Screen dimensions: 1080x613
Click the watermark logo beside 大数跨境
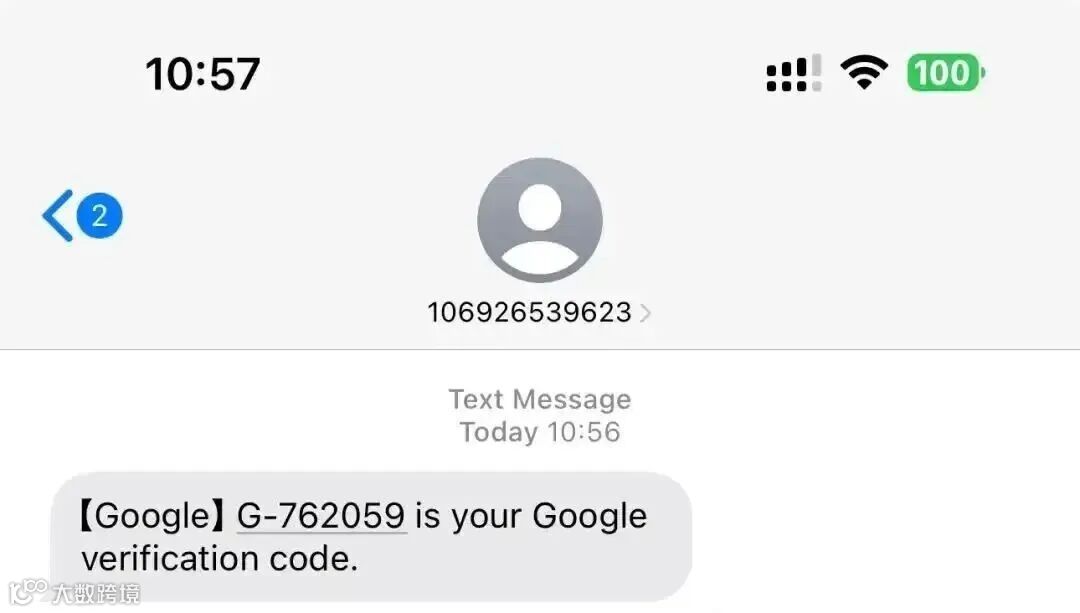click(28, 592)
